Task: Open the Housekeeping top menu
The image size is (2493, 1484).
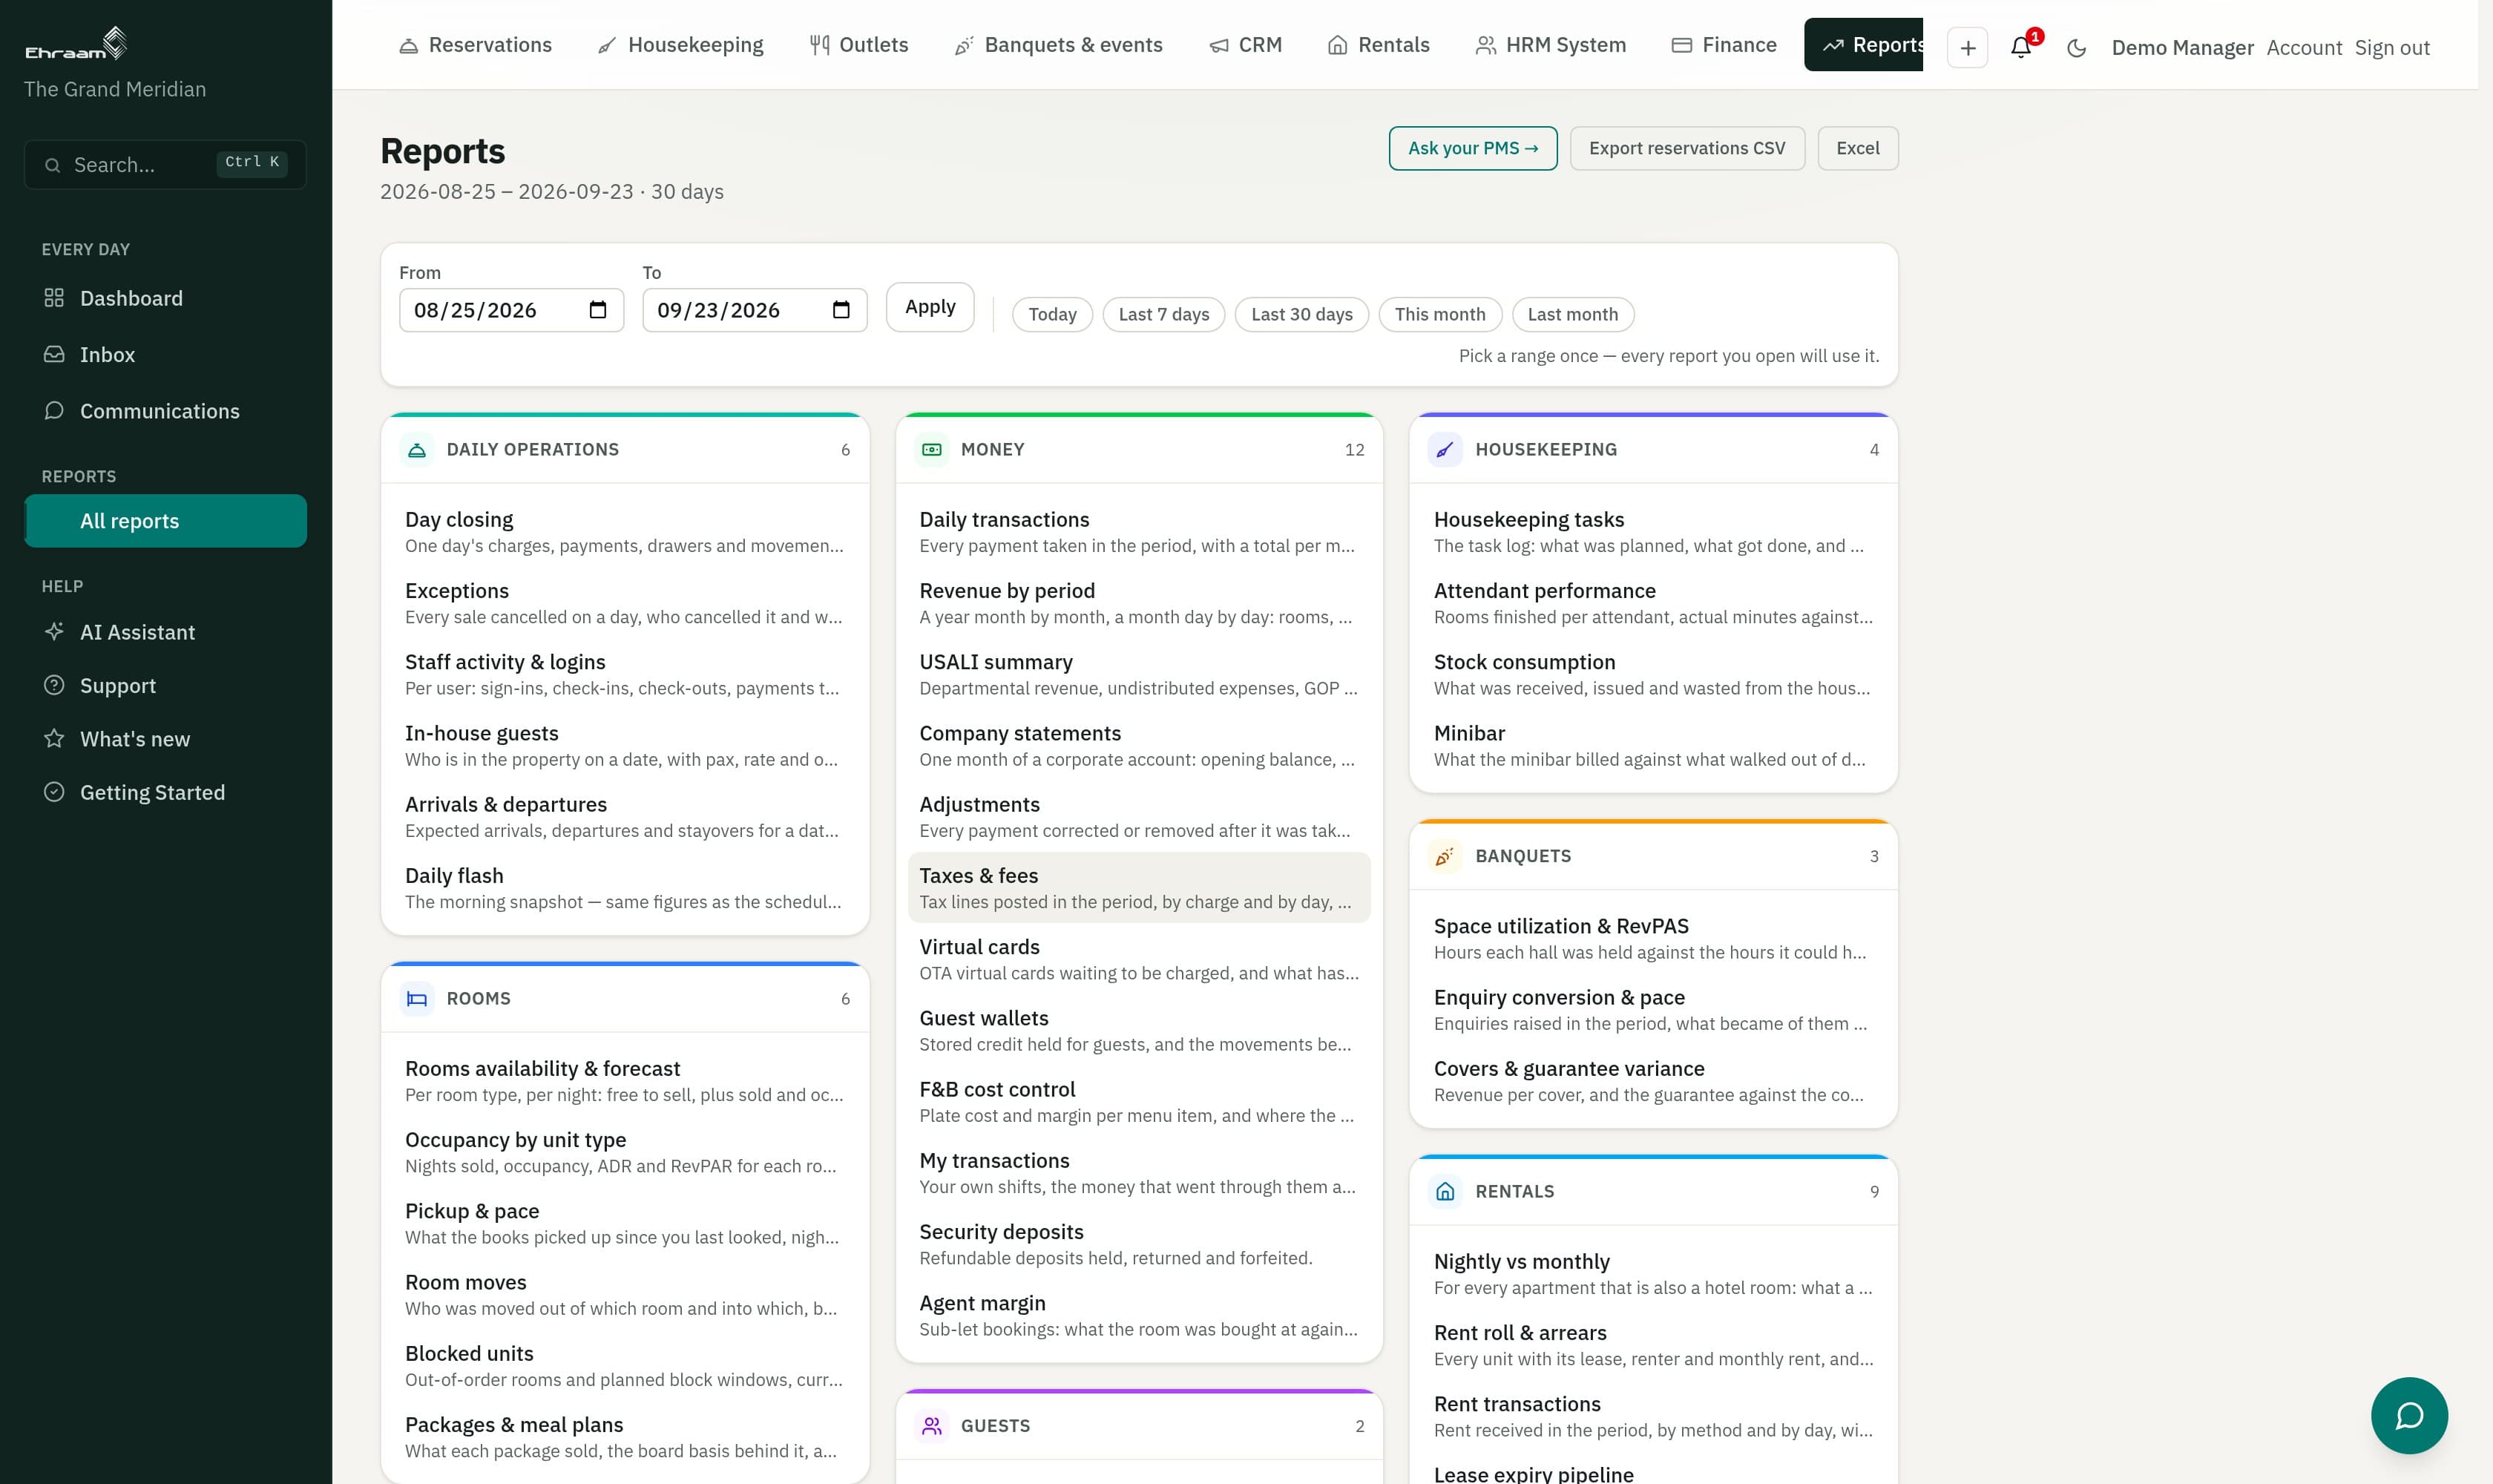Action: click(x=681, y=45)
